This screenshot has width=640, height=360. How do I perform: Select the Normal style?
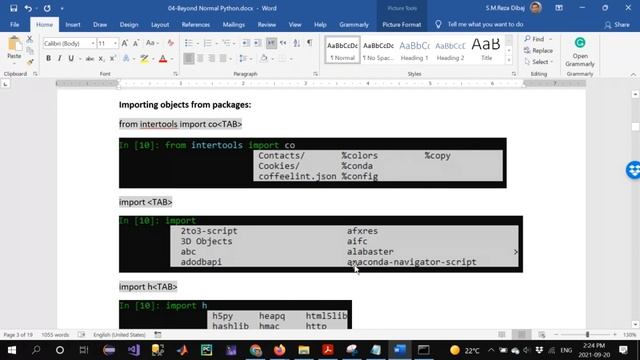click(342, 50)
